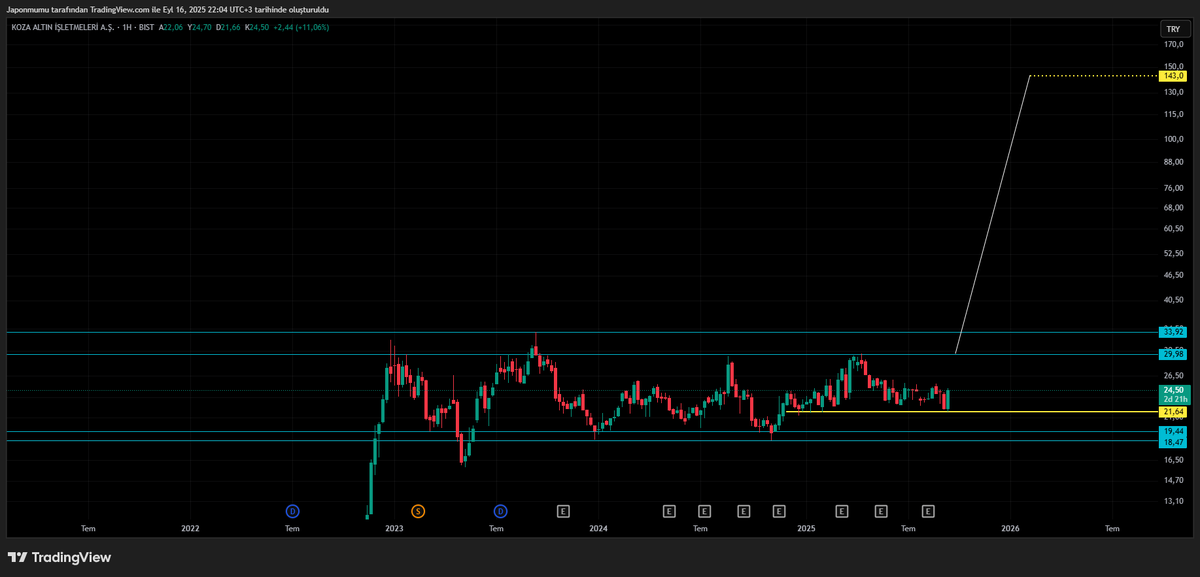Click the E earnings marker nearest the 2024 label

point(563,511)
